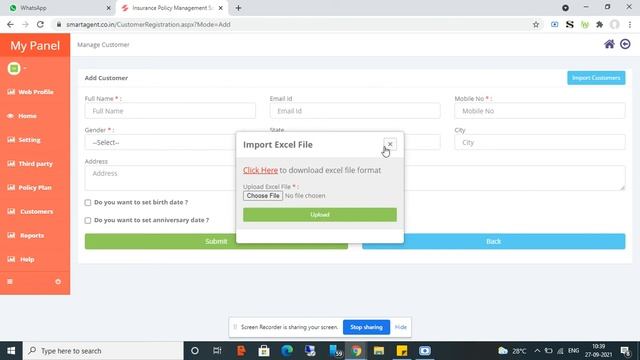Go to Home via house icon
Viewport: 640px width, 360px height.
pos(609,44)
